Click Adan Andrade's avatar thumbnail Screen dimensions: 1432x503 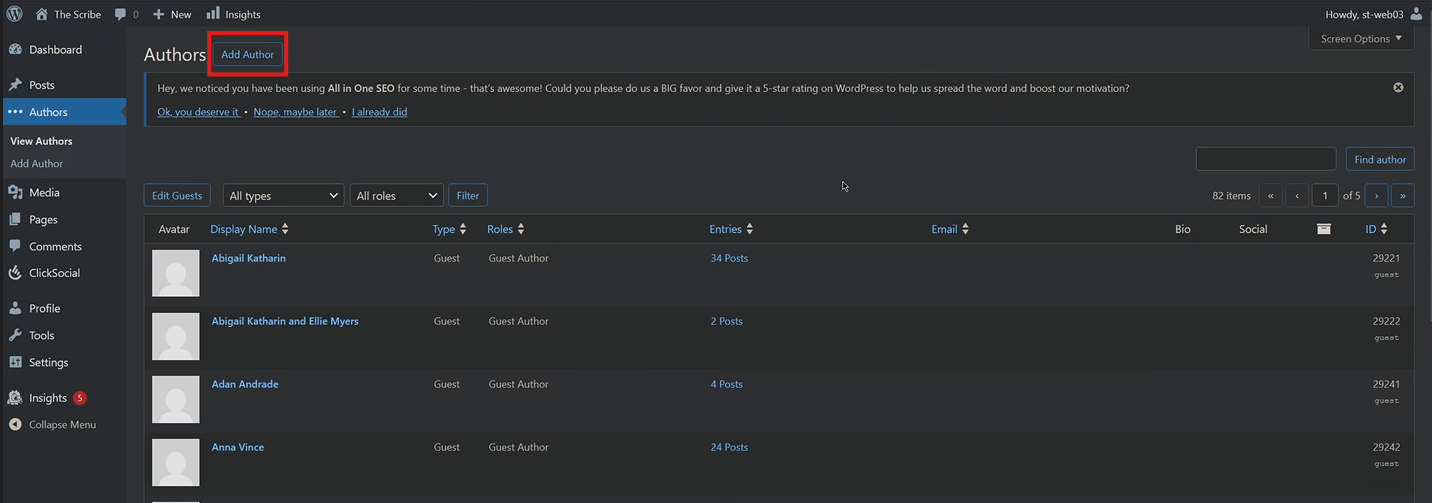[x=176, y=399]
